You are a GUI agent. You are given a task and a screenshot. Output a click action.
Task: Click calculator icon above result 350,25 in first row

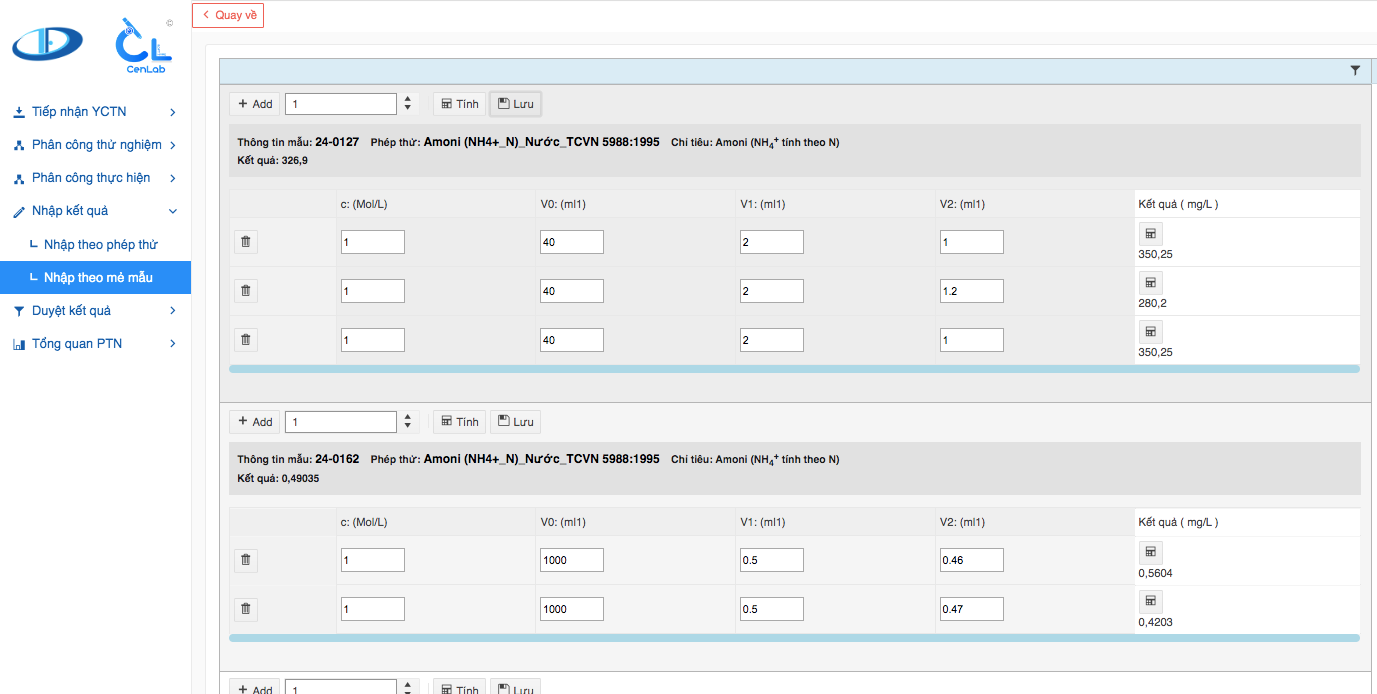click(1150, 234)
